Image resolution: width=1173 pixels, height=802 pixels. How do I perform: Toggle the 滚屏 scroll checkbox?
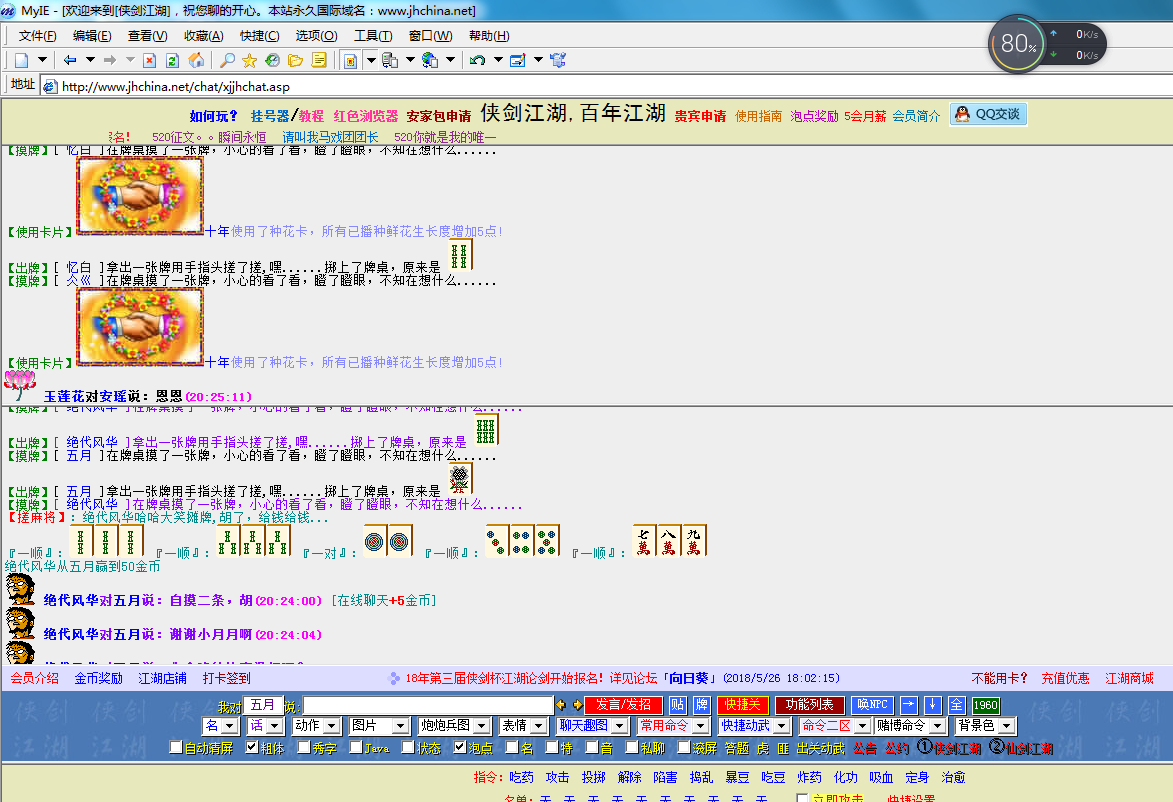pyautogui.click(x=684, y=747)
